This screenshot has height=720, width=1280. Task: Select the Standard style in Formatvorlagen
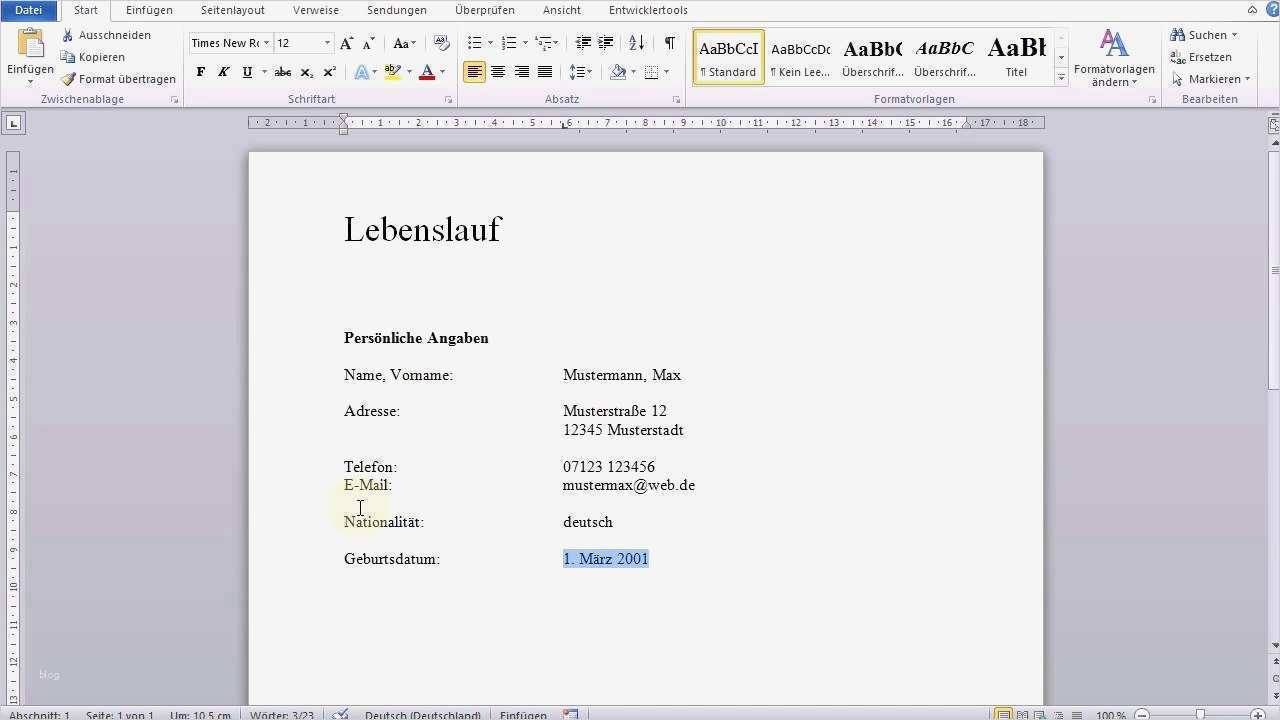(727, 57)
